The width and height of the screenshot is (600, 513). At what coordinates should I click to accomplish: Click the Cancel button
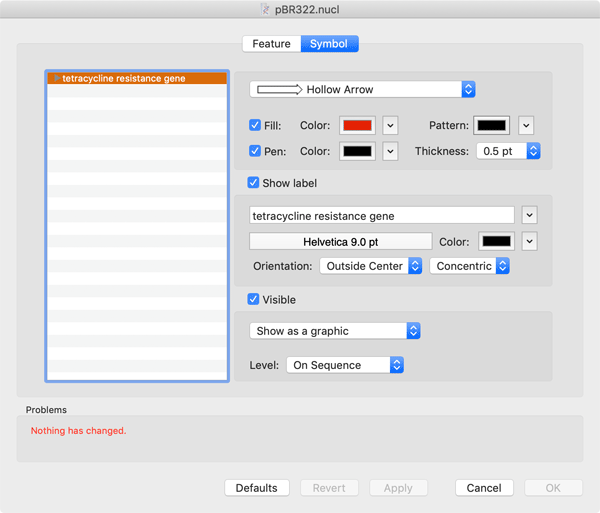pos(484,488)
